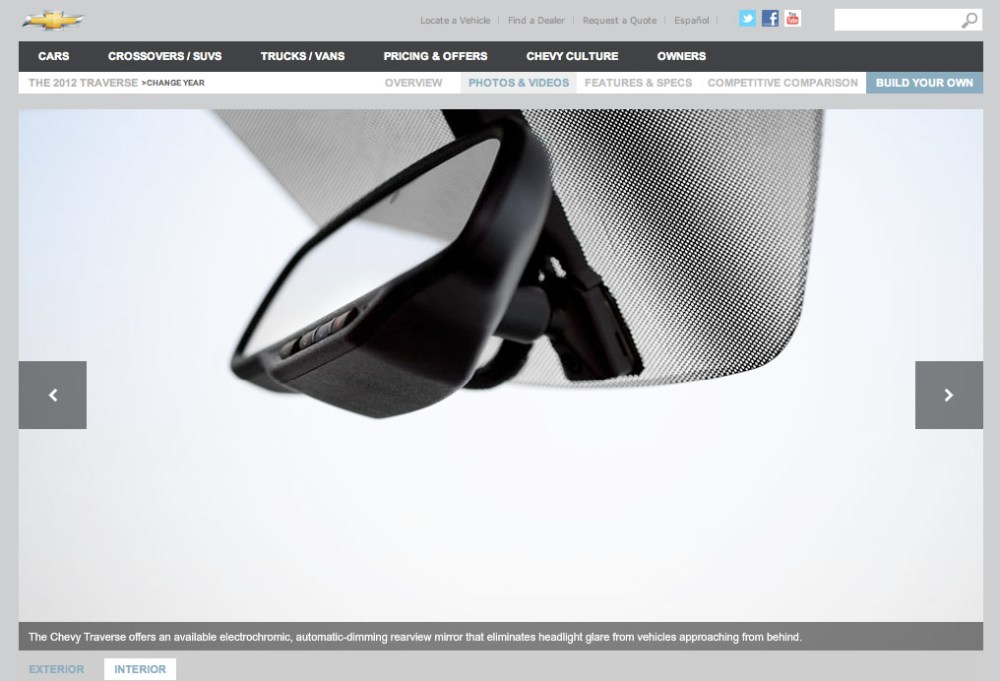This screenshot has width=1000, height=681.
Task: Select the Exterior photo gallery tab
Action: pos(57,669)
